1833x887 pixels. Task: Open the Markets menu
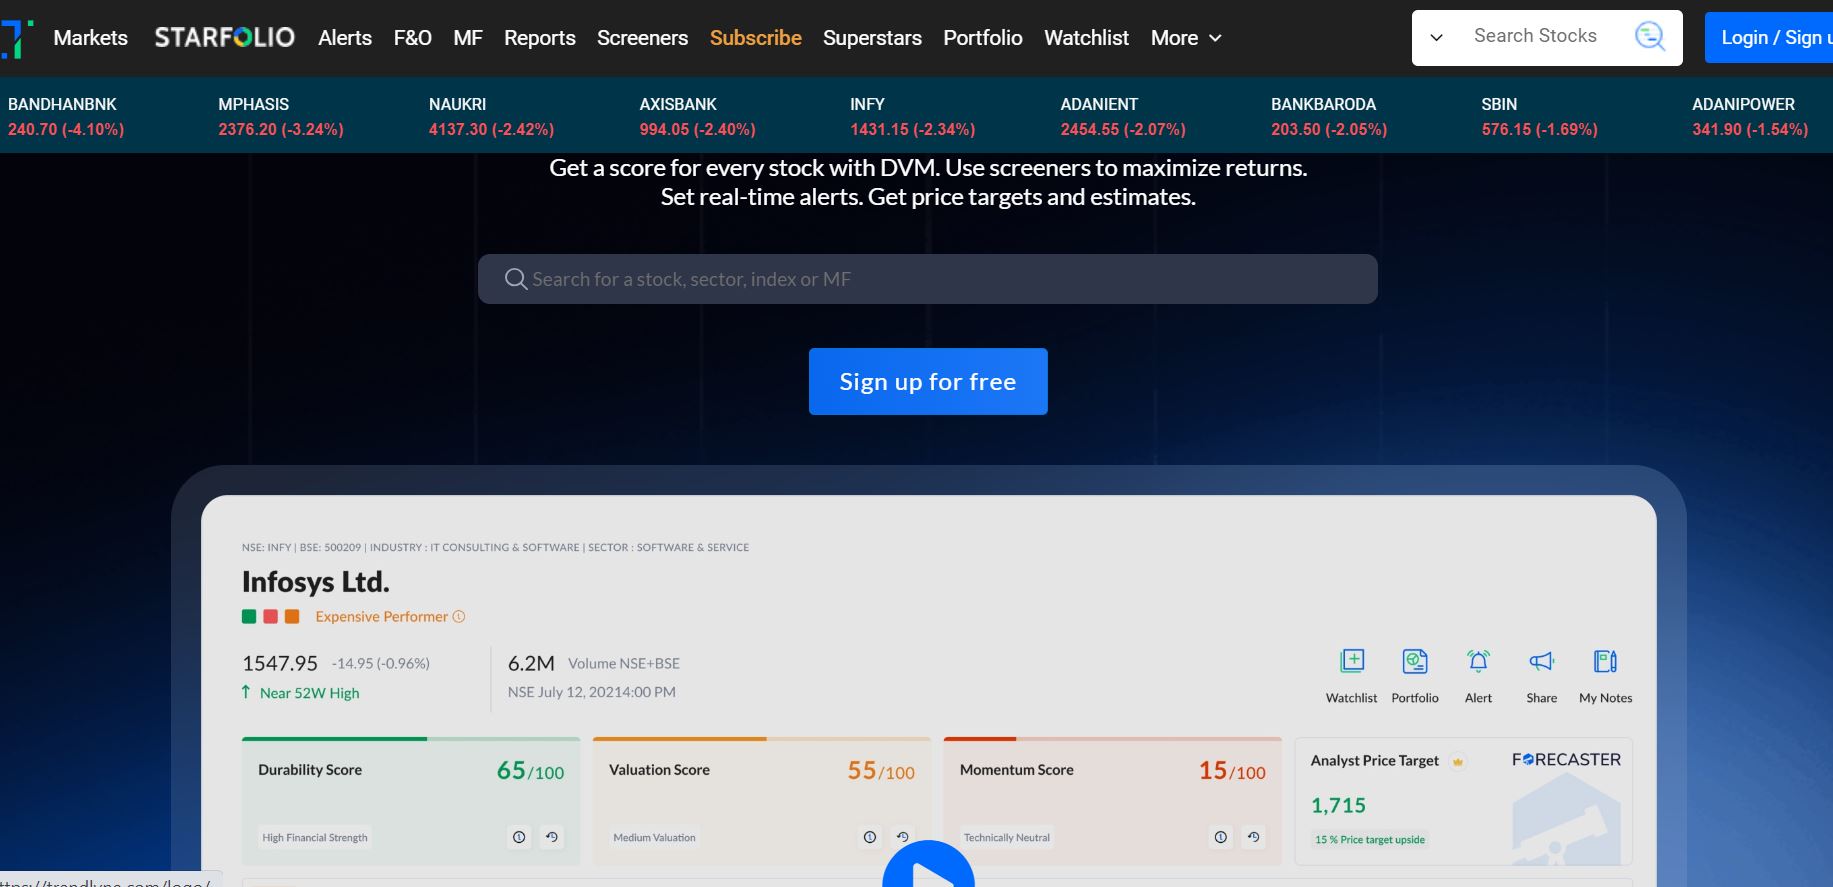90,38
